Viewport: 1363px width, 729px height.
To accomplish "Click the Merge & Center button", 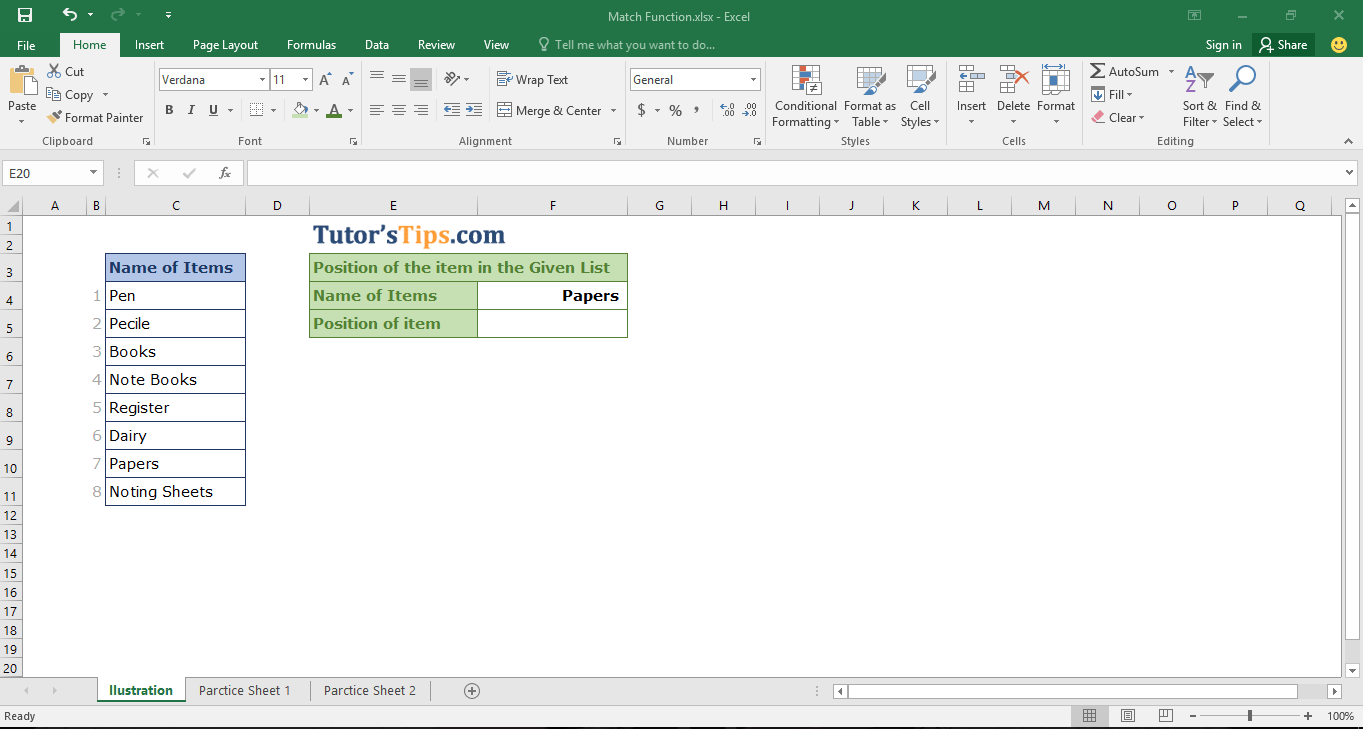I will pyautogui.click(x=550, y=111).
